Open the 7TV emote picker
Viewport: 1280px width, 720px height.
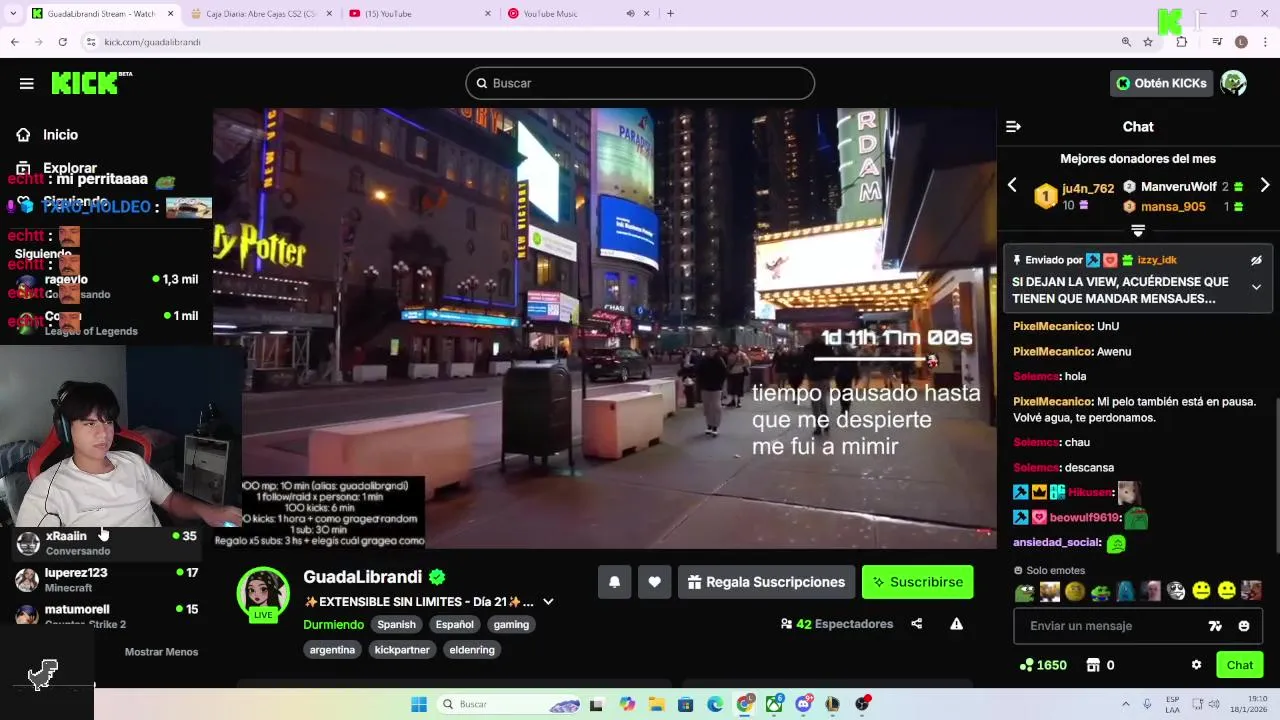pos(1215,626)
